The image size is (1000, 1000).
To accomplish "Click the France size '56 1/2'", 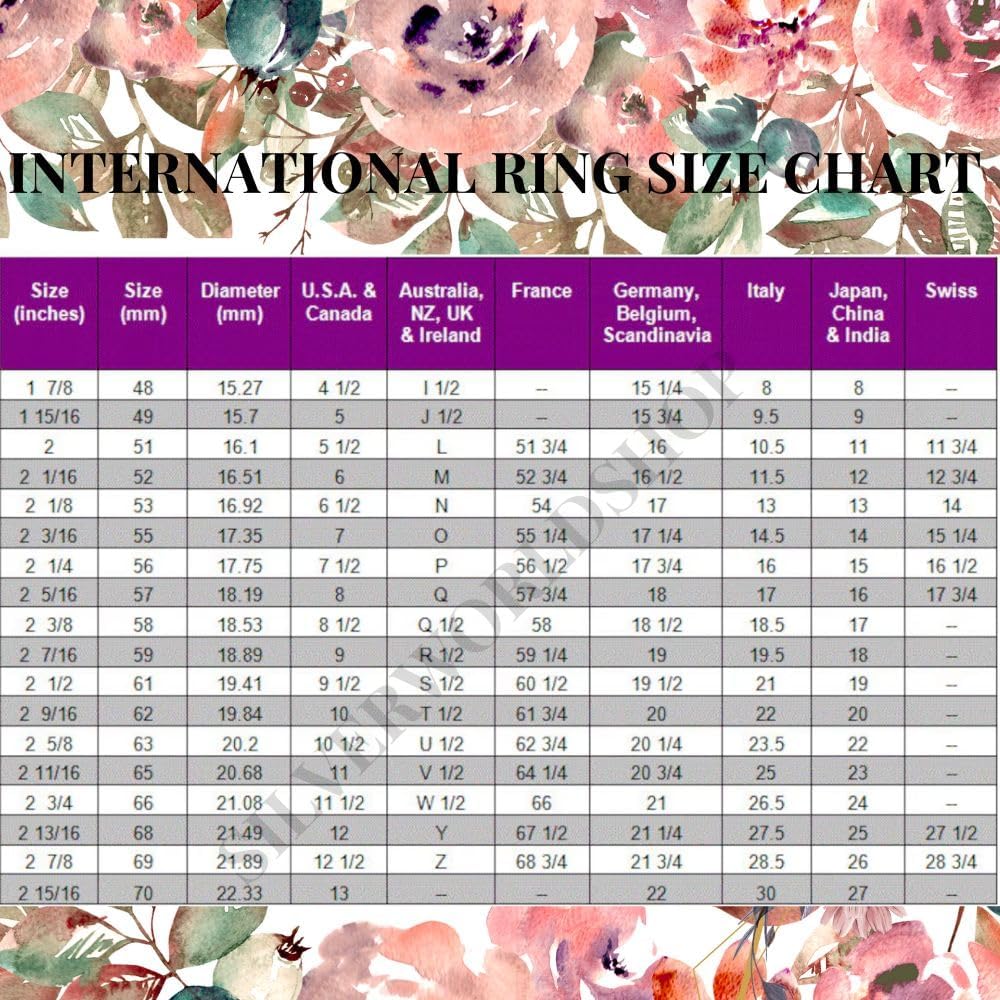I will pyautogui.click(x=541, y=566).
